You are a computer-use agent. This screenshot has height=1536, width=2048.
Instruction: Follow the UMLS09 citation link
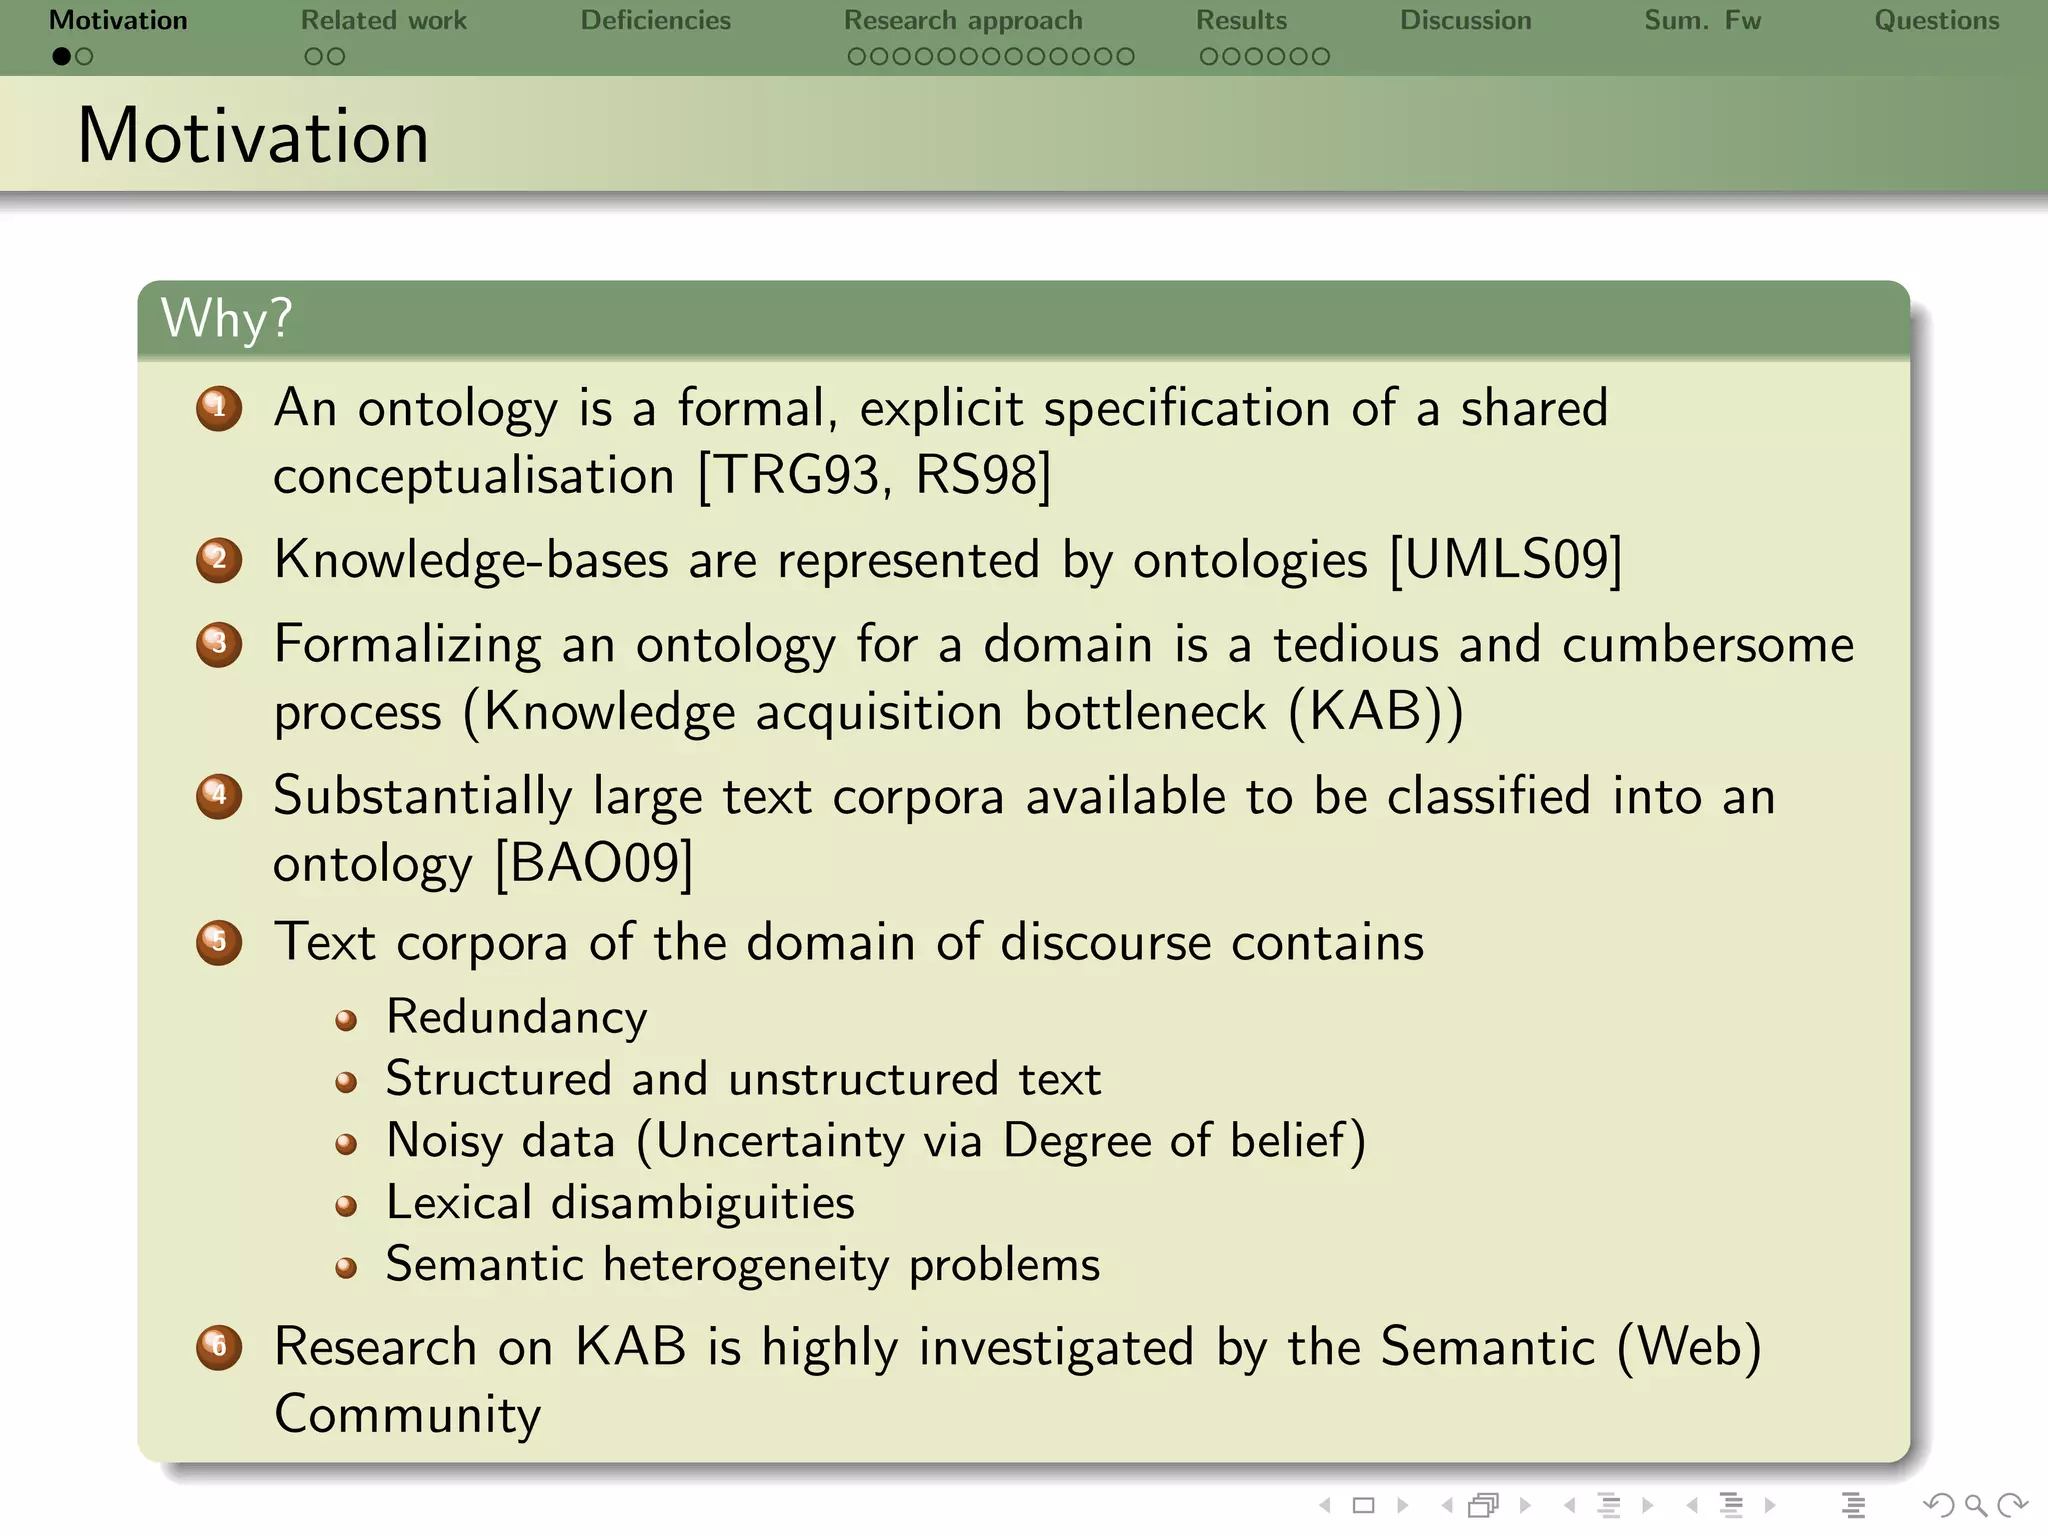(1505, 559)
